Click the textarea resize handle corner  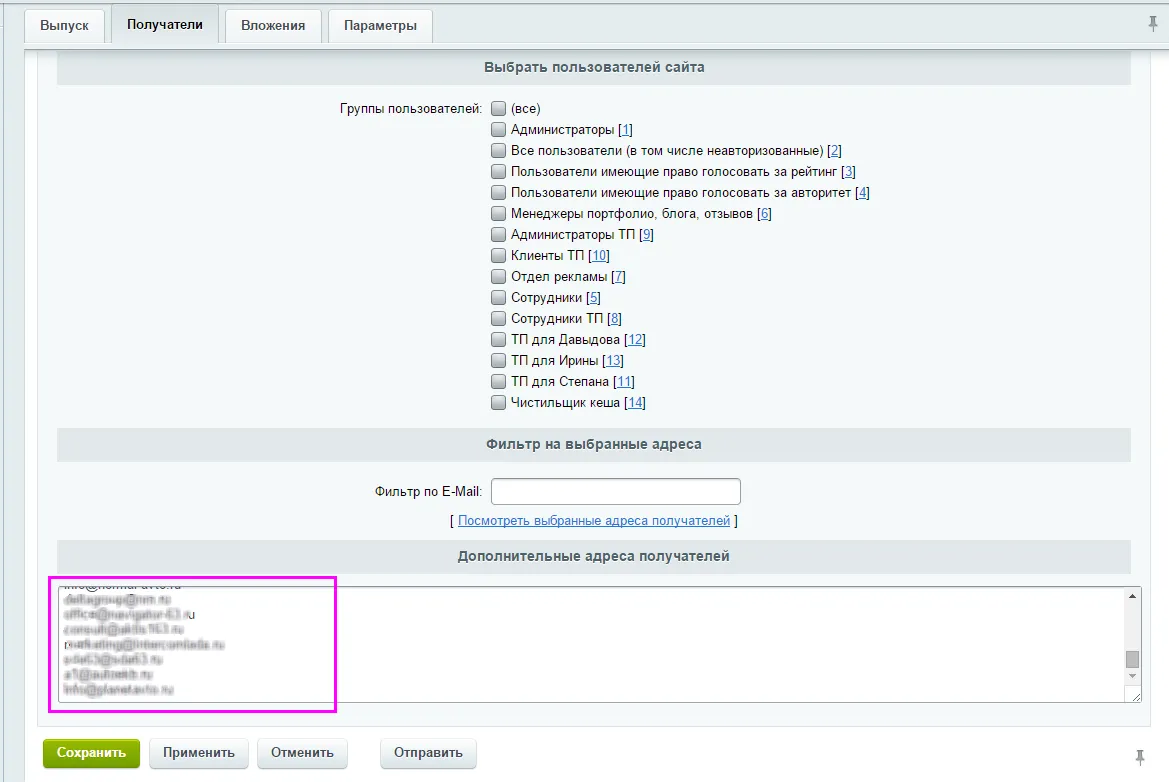(1135, 697)
